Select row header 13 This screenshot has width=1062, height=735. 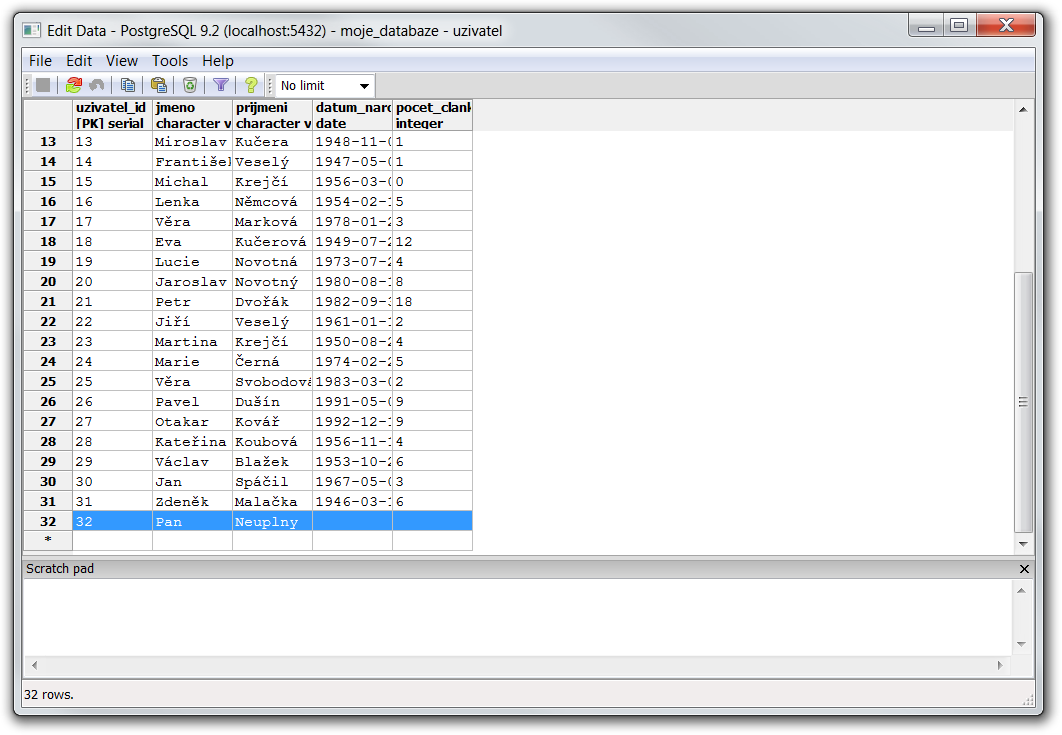(48, 141)
